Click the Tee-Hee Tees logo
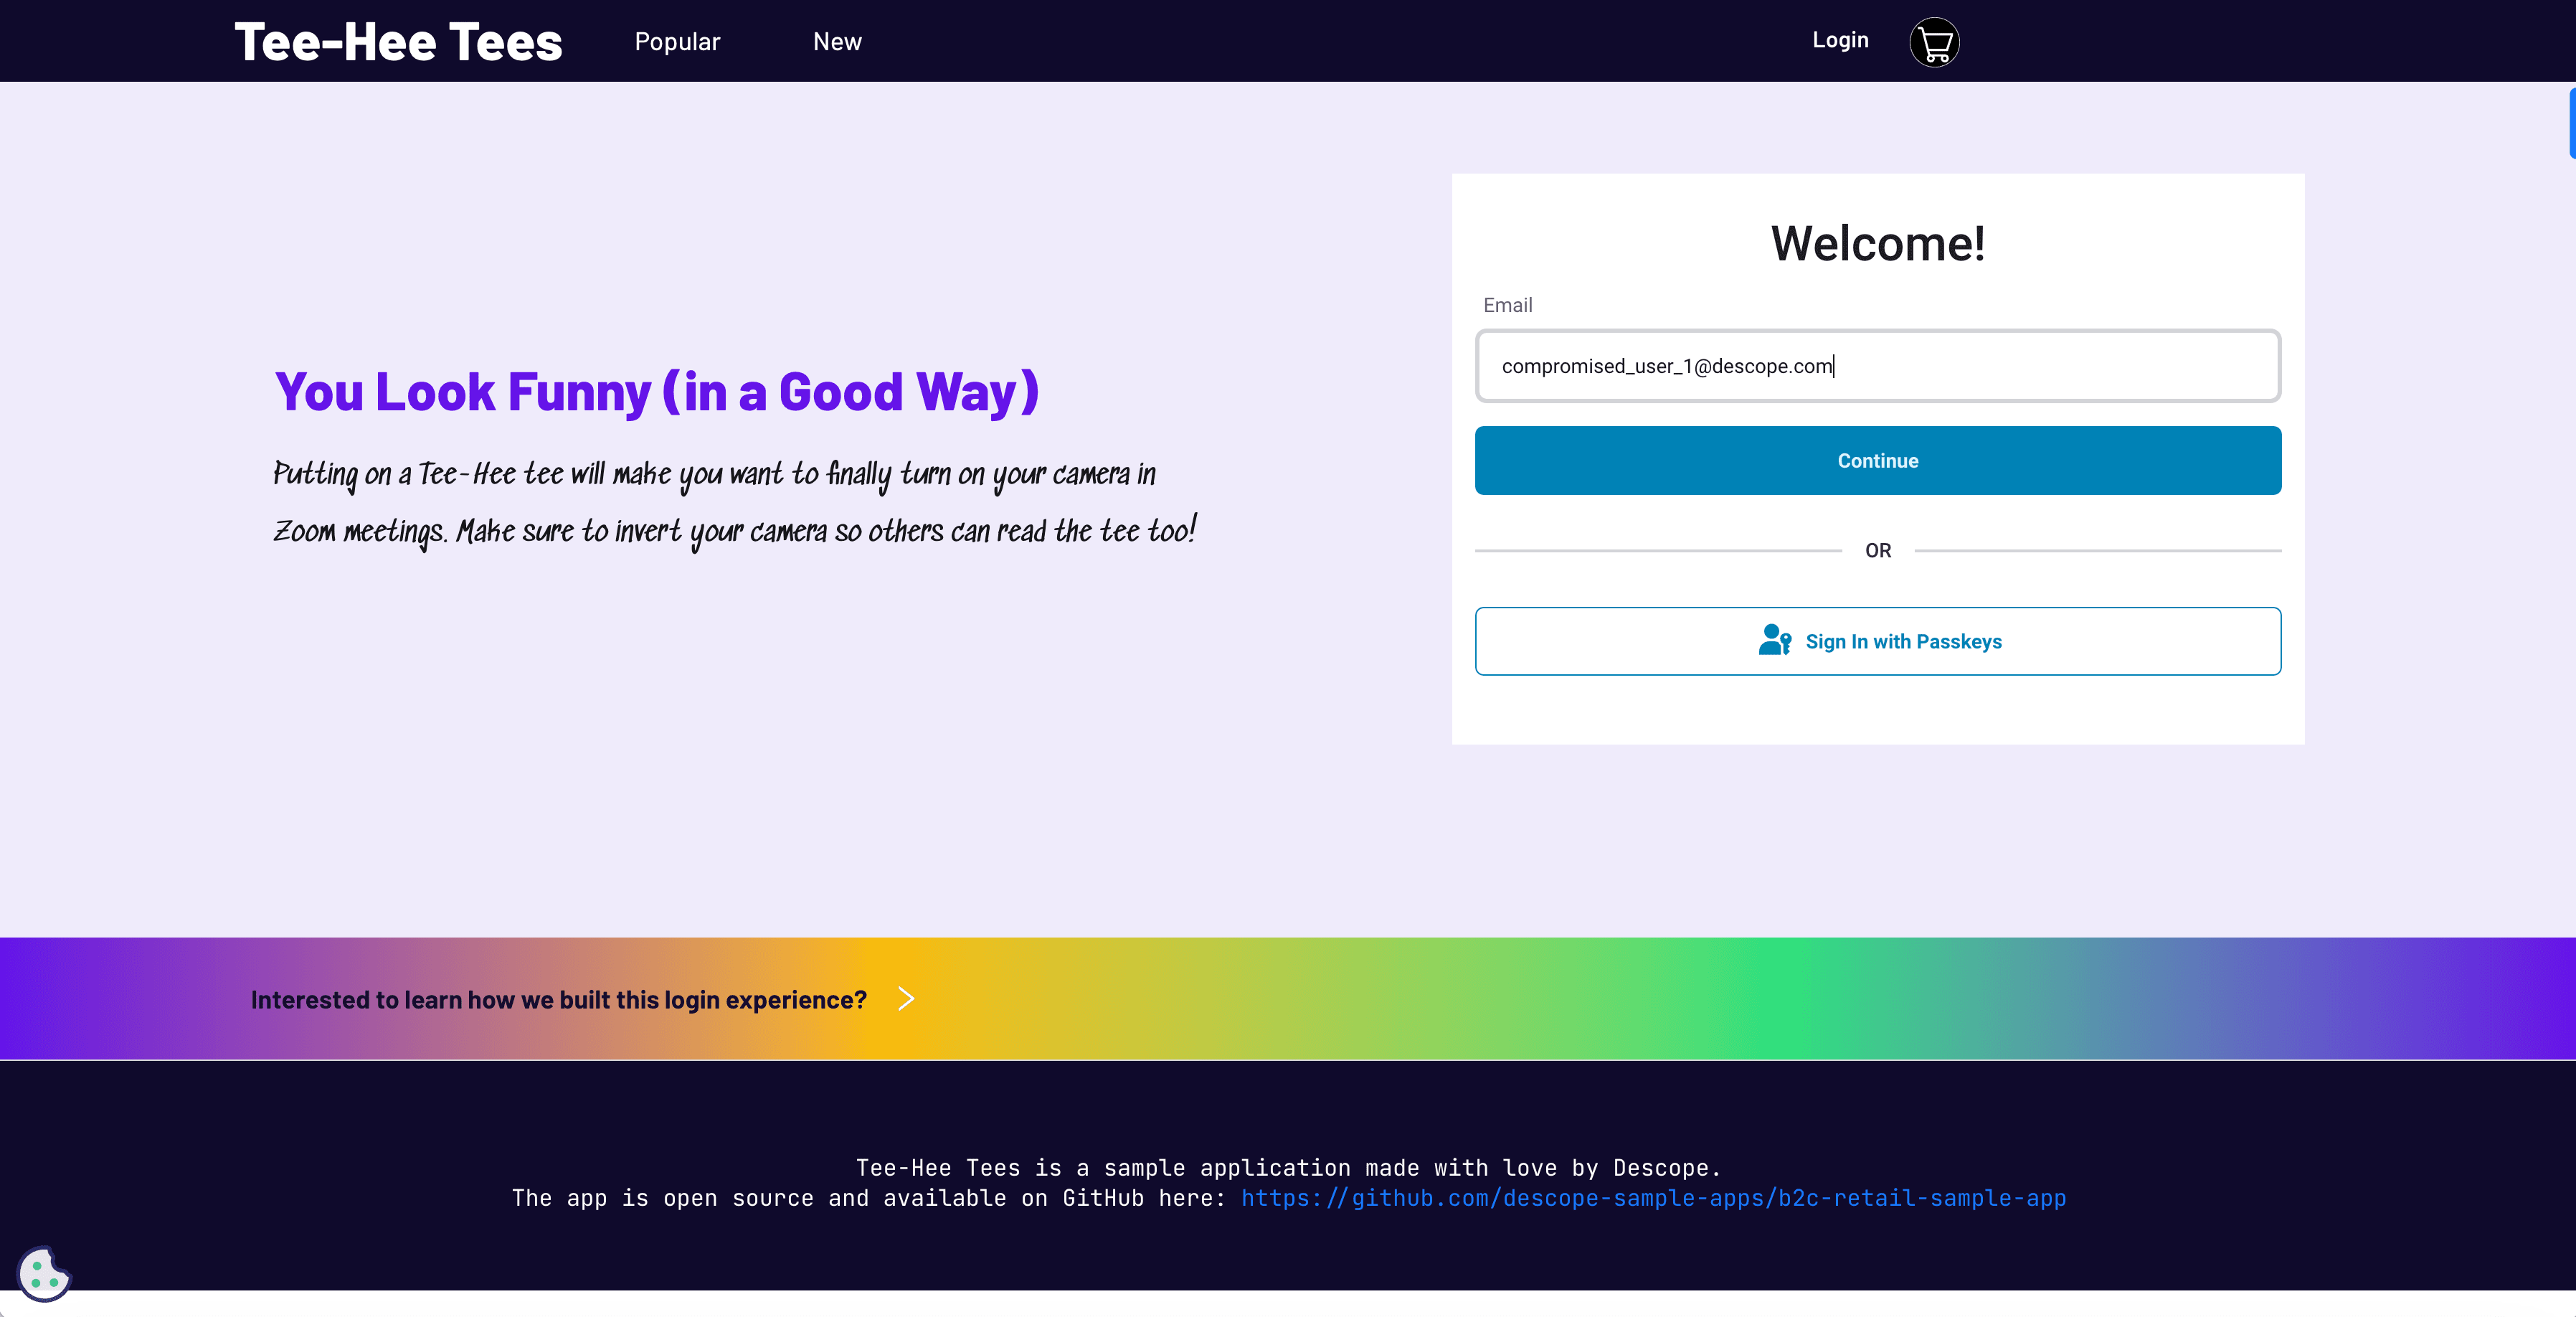2576x1317 pixels. (398, 42)
